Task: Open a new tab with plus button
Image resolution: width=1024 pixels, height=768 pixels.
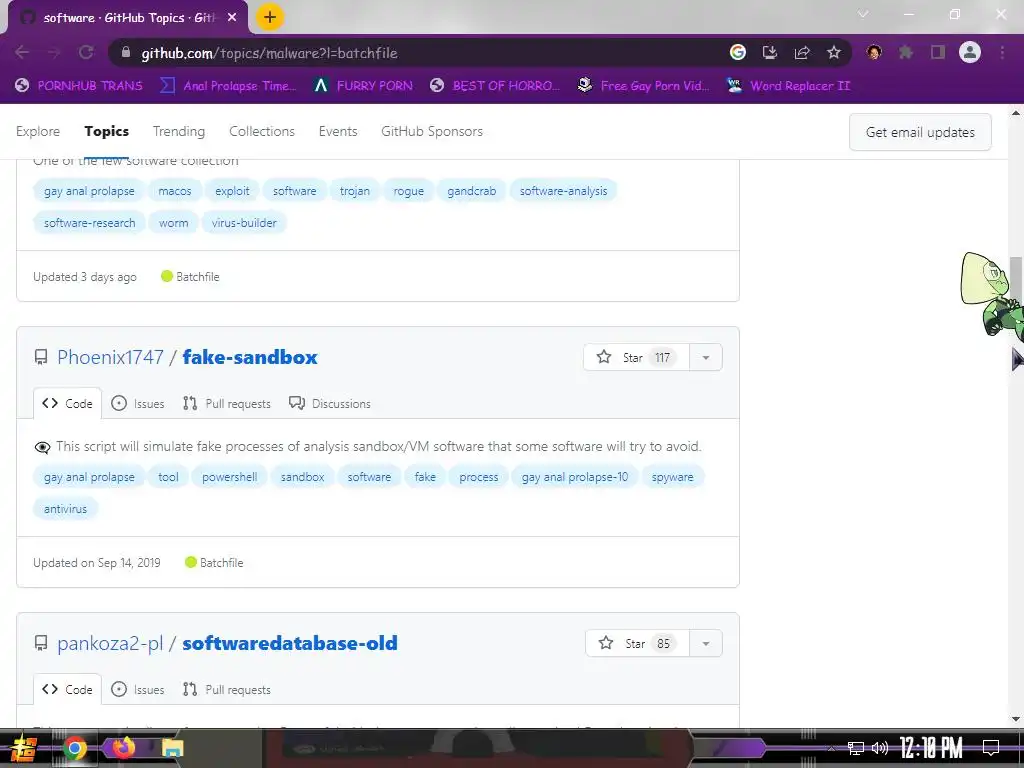Action: click(270, 17)
